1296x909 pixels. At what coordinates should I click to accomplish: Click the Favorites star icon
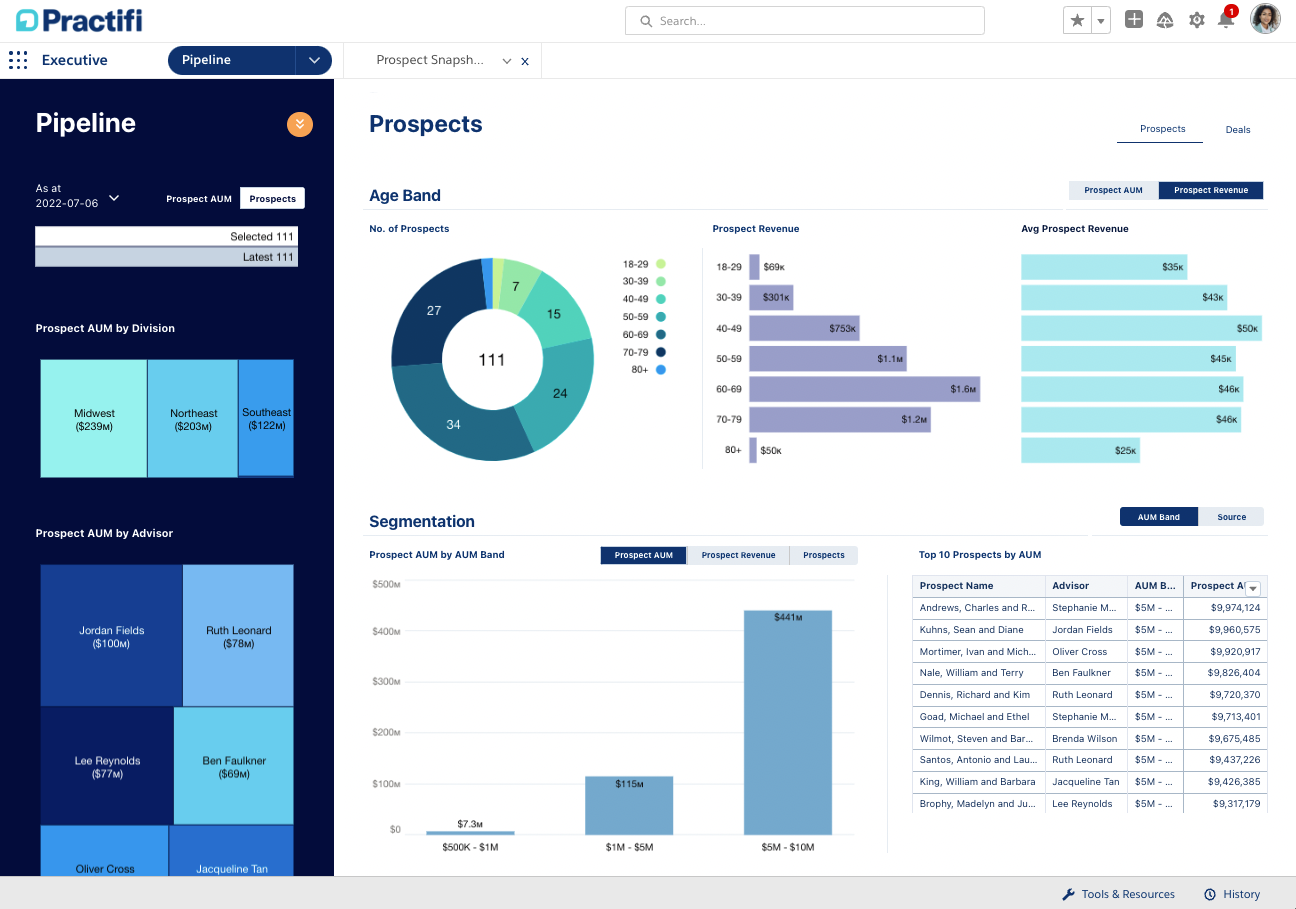(x=1077, y=21)
